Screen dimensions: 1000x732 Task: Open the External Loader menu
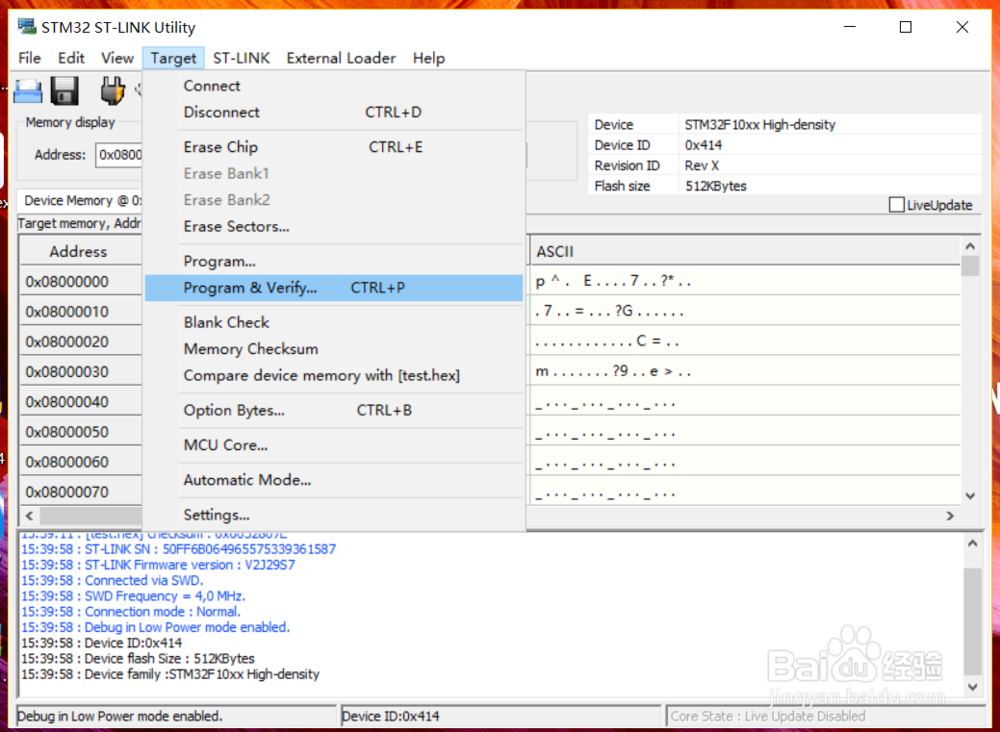(x=341, y=58)
